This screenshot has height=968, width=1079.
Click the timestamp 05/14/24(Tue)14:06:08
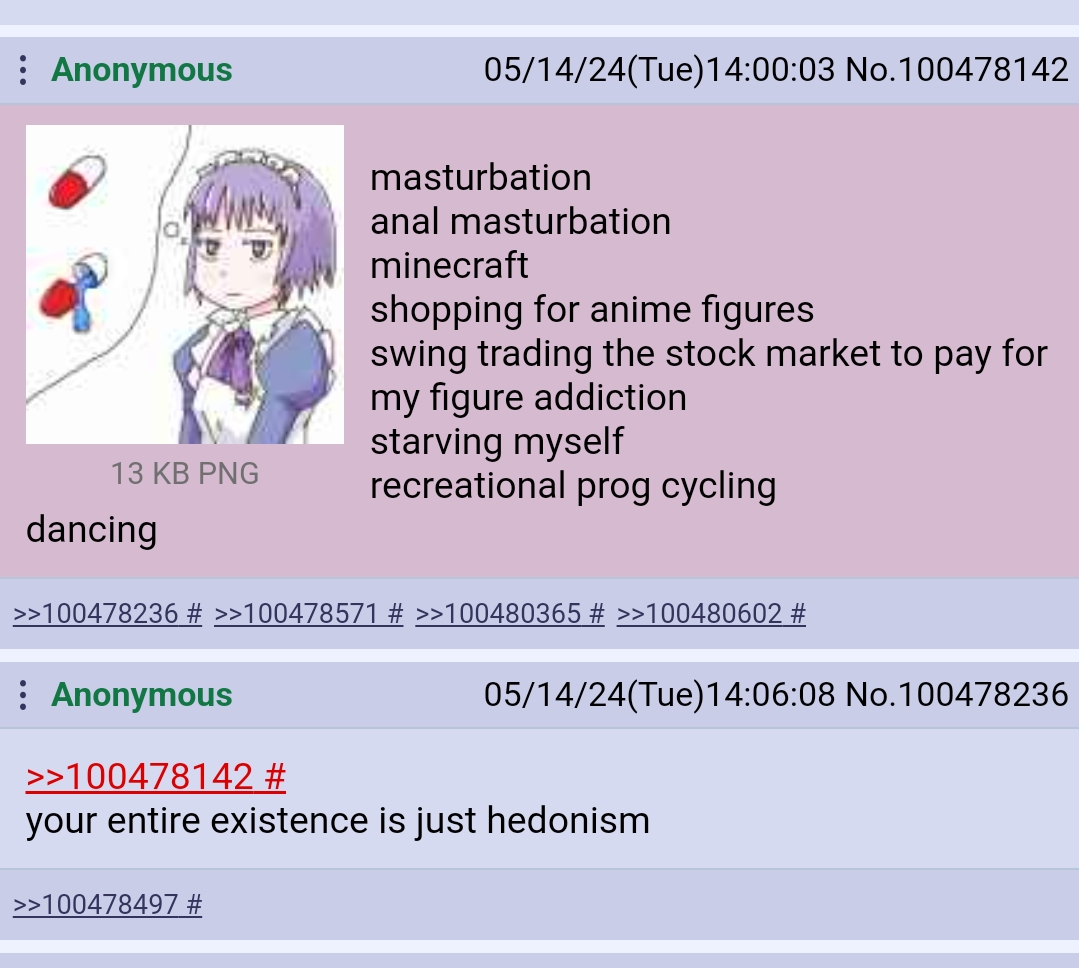(659, 695)
